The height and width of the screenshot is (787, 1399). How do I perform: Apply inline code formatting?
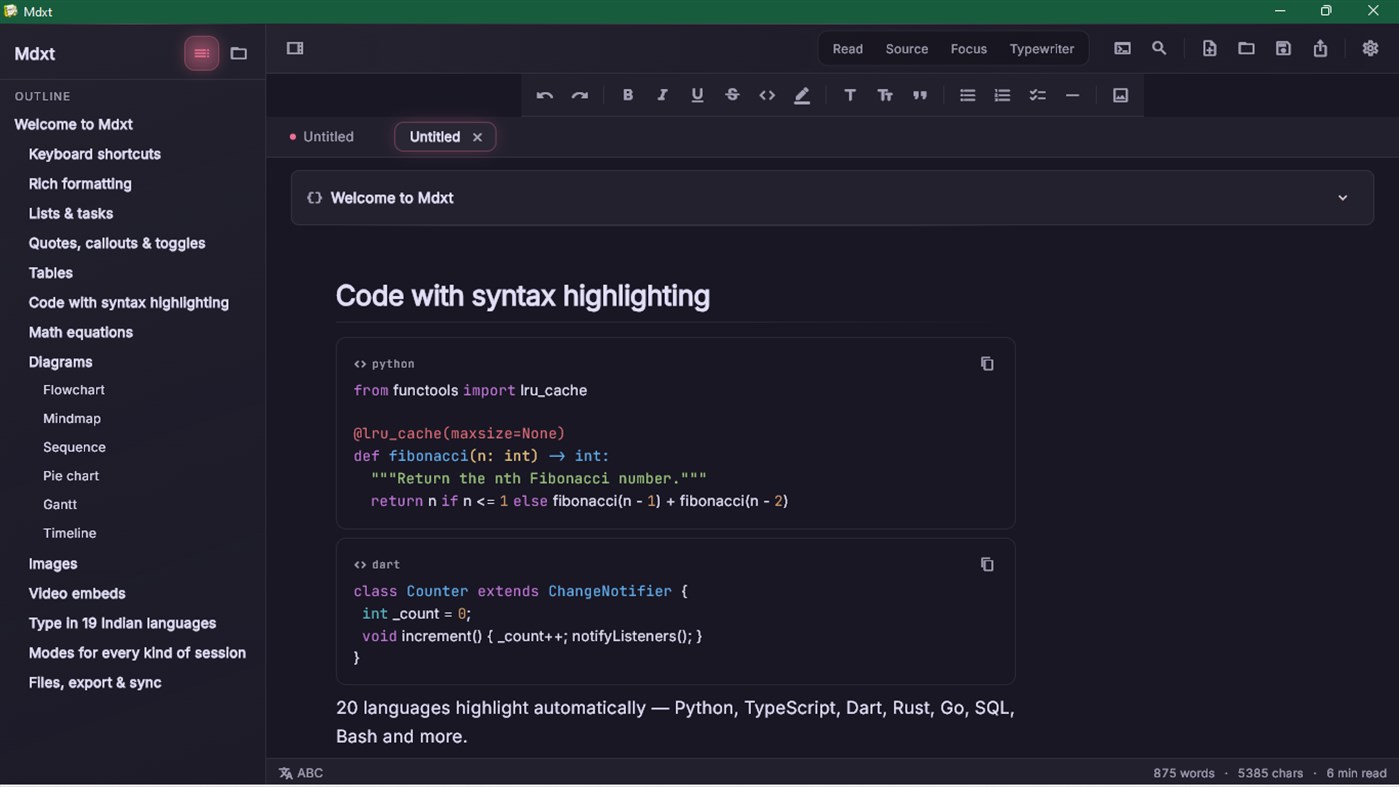point(767,96)
